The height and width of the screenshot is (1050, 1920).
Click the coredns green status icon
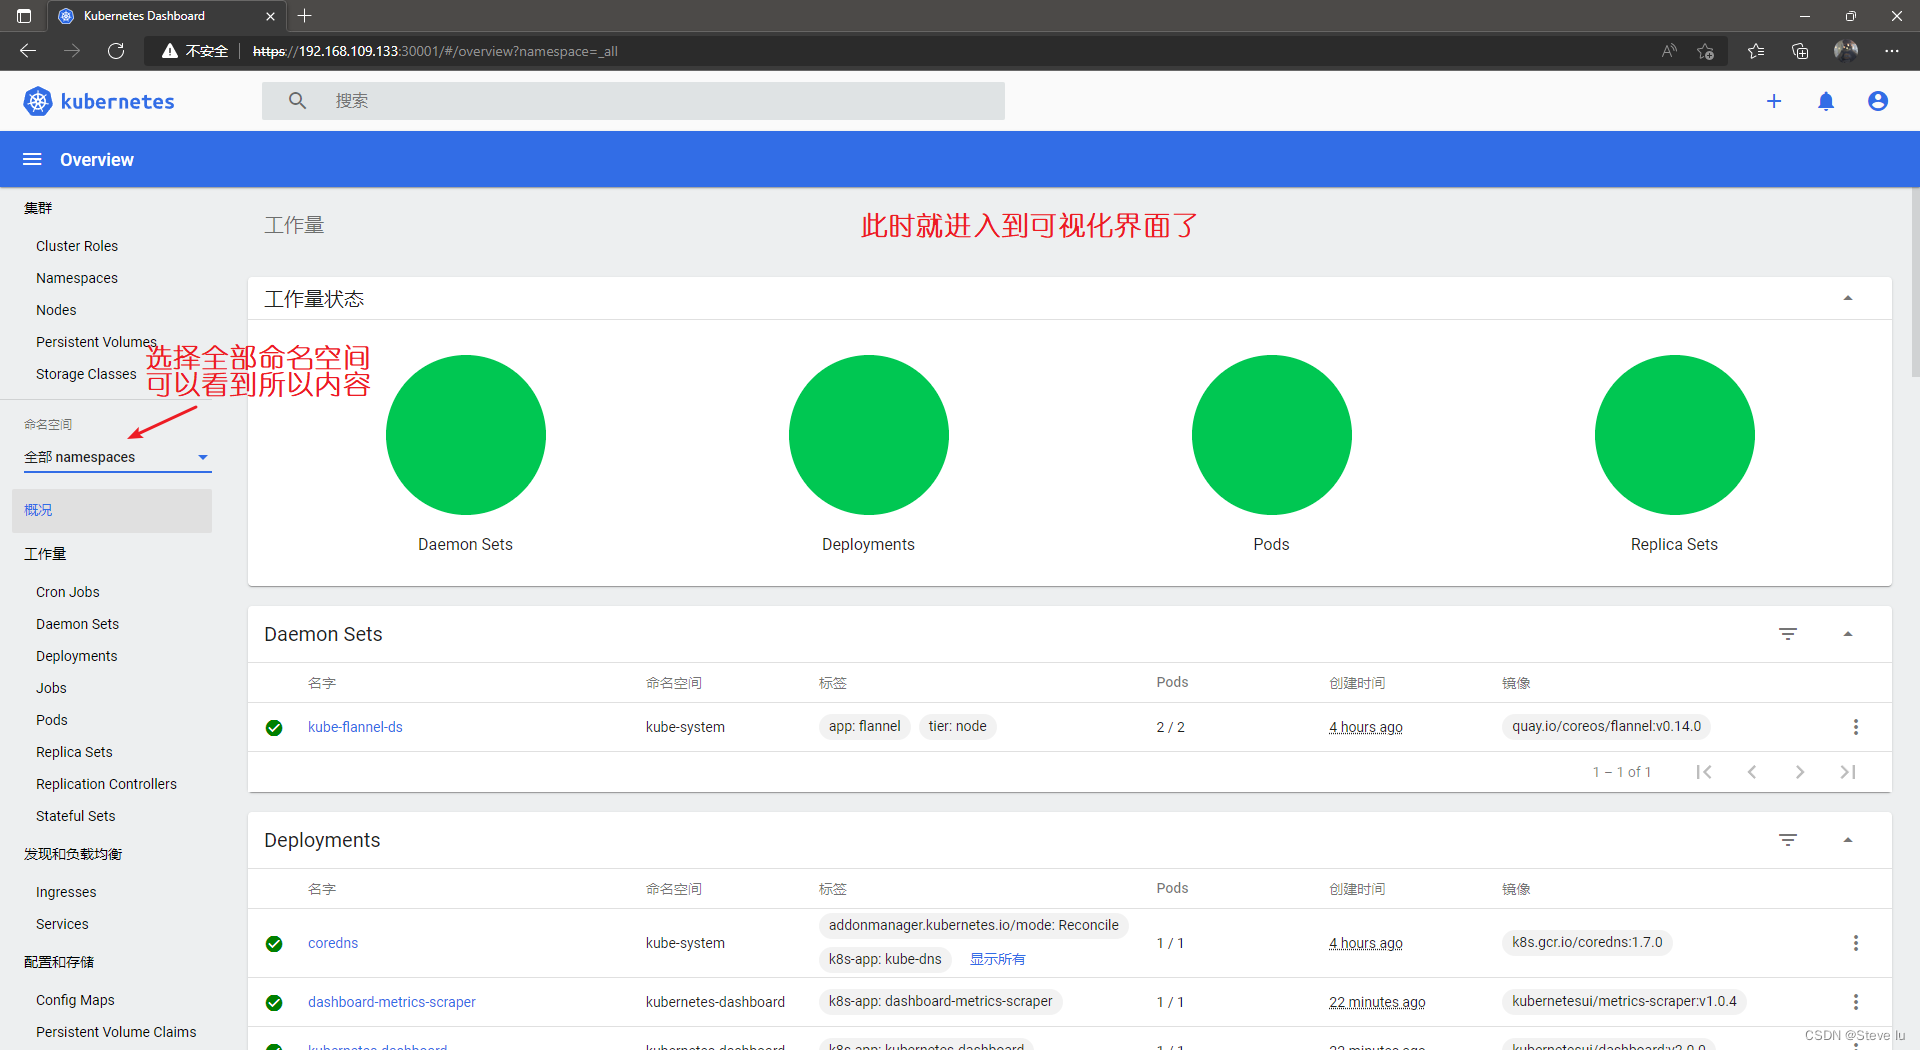point(274,943)
